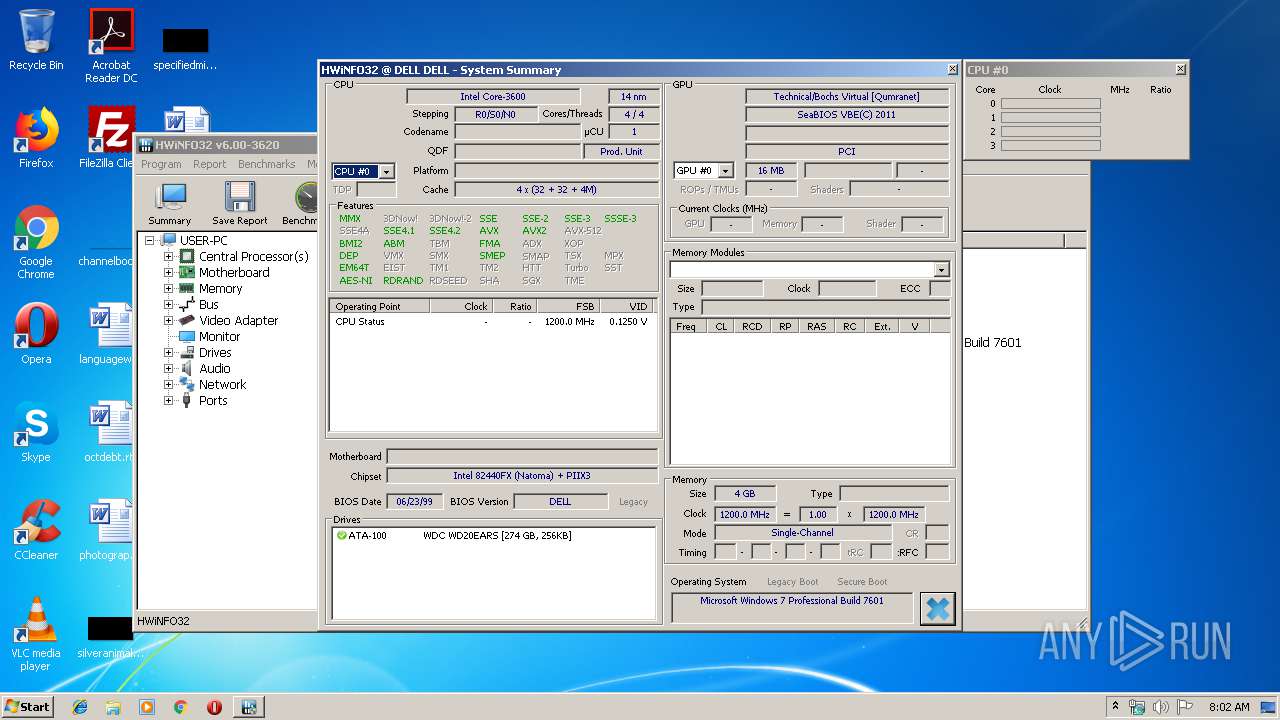Open the GPU #0 selector dropdown
This screenshot has height=720, width=1280.
coord(726,171)
